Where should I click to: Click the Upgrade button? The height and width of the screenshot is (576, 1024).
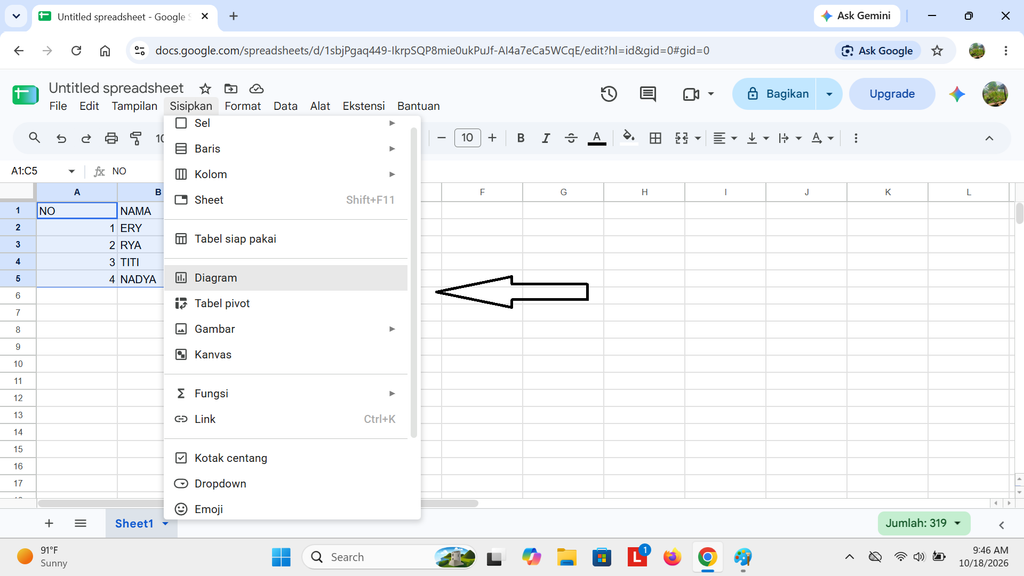click(891, 94)
